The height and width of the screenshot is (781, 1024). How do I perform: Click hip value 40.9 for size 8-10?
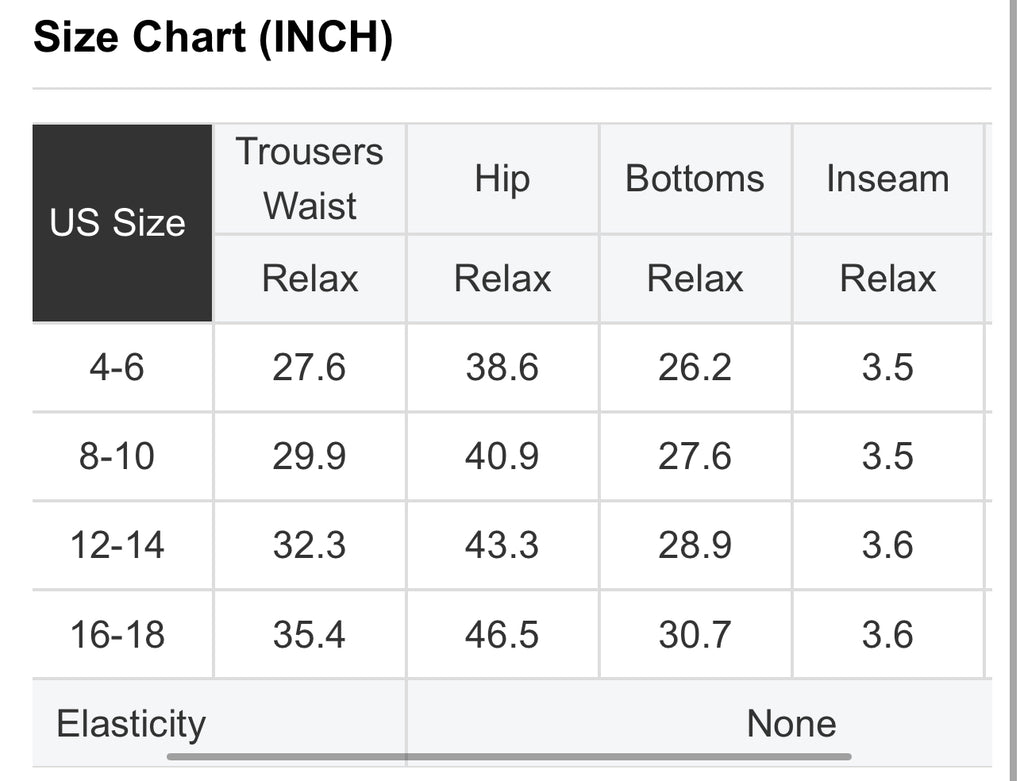tap(502, 456)
